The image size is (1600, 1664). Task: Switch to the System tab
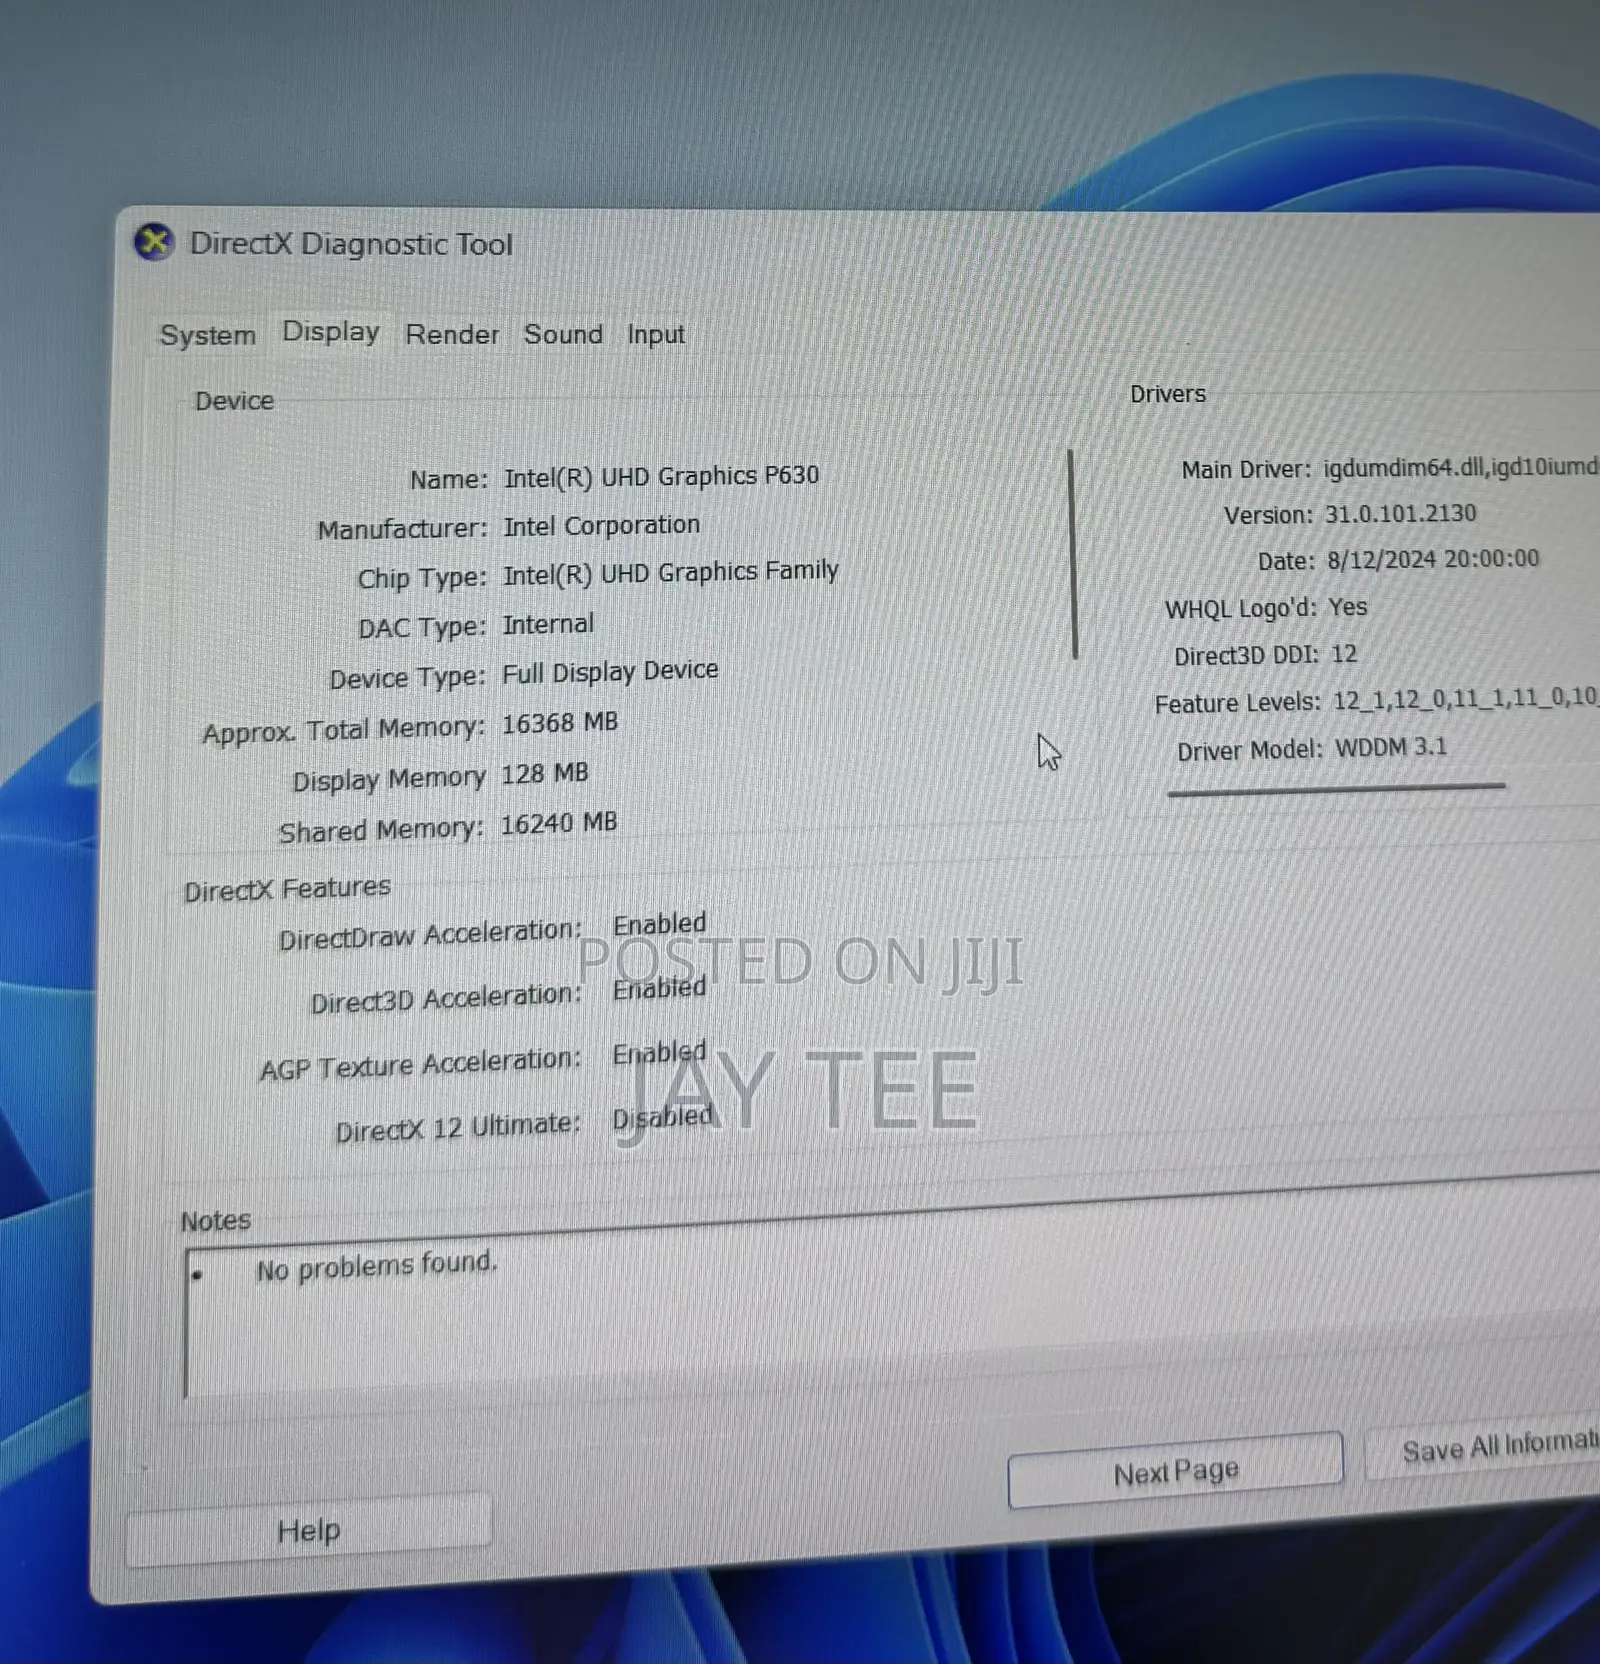tap(208, 334)
